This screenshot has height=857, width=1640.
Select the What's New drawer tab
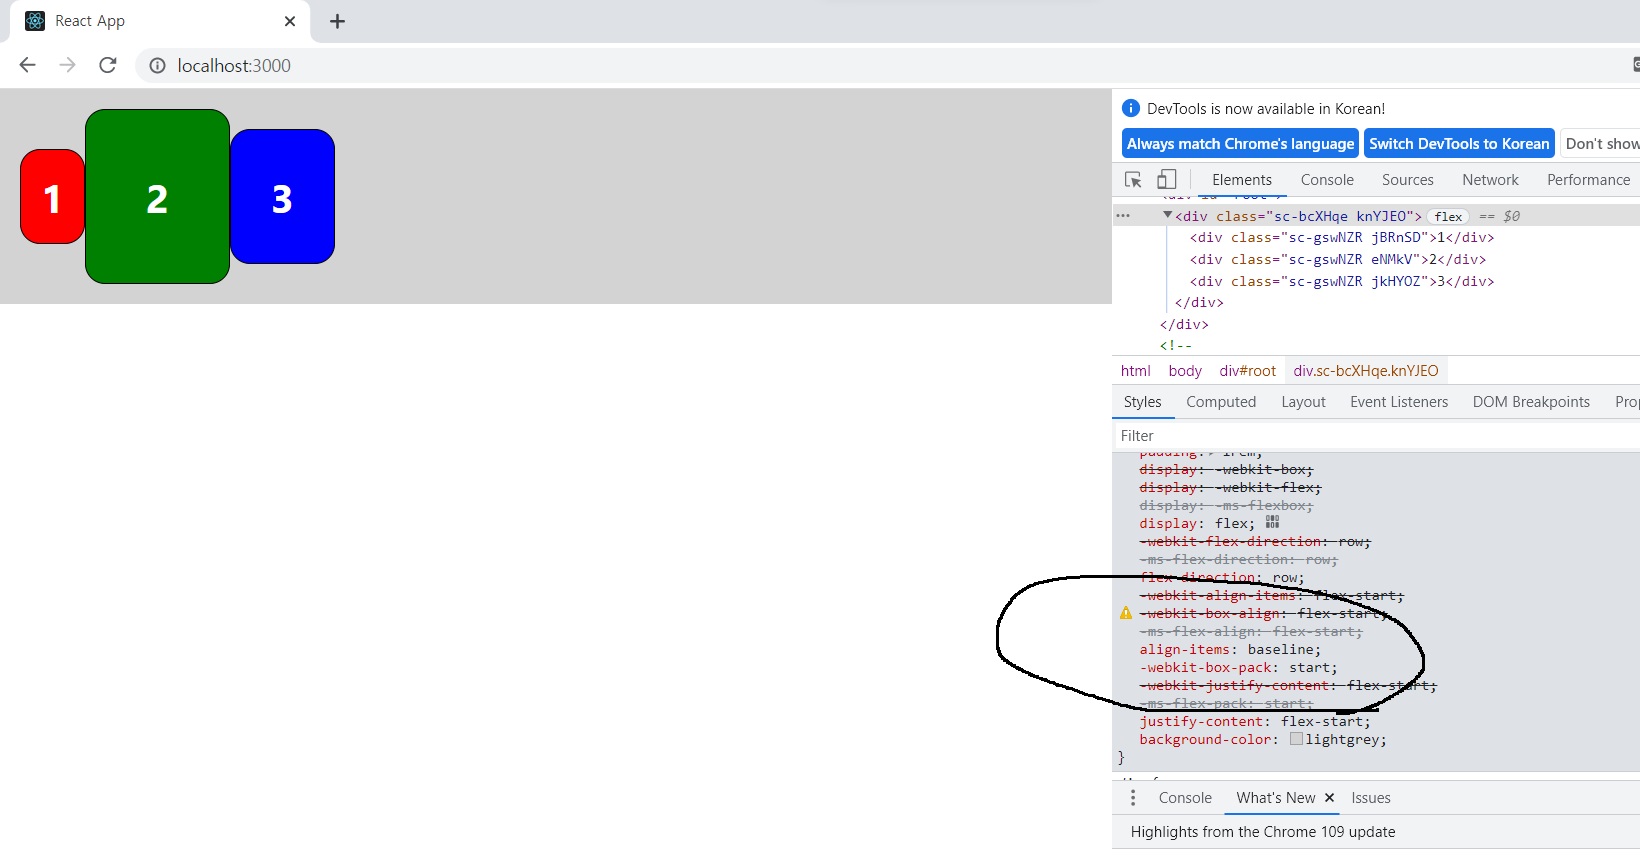(x=1276, y=798)
